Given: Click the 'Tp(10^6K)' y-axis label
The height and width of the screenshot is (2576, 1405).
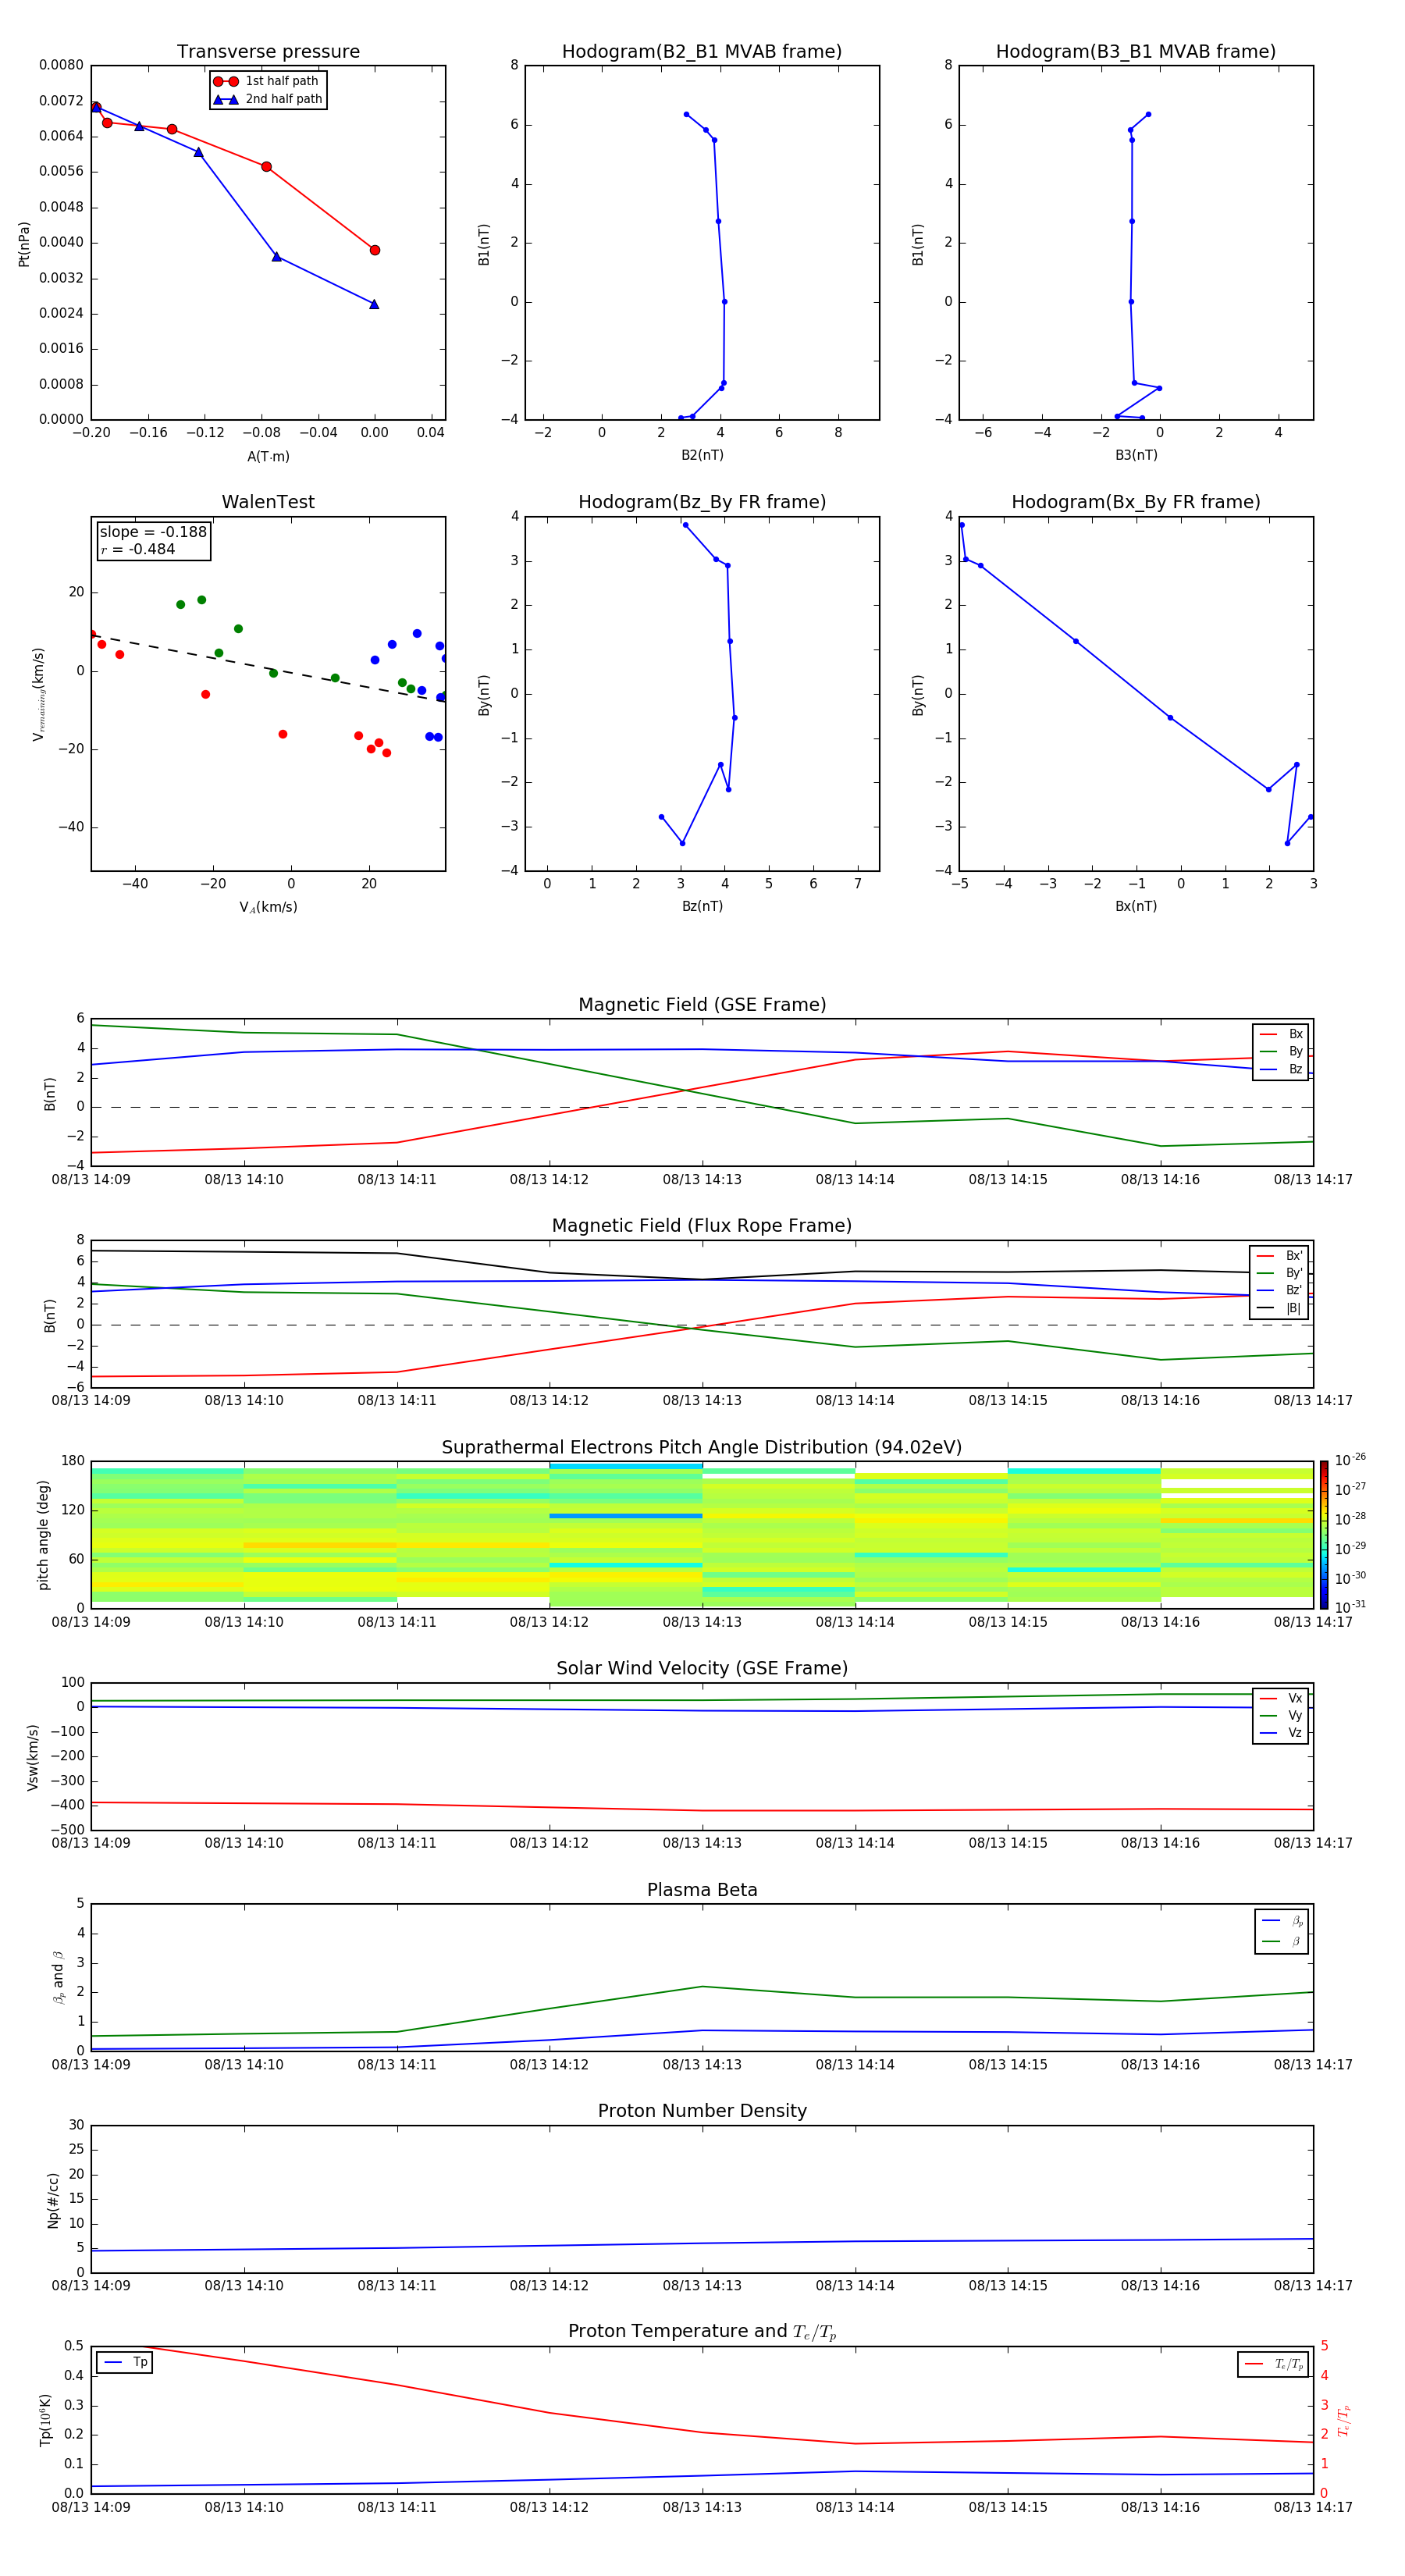Looking at the screenshot, I should pyautogui.click(x=46, y=2420).
